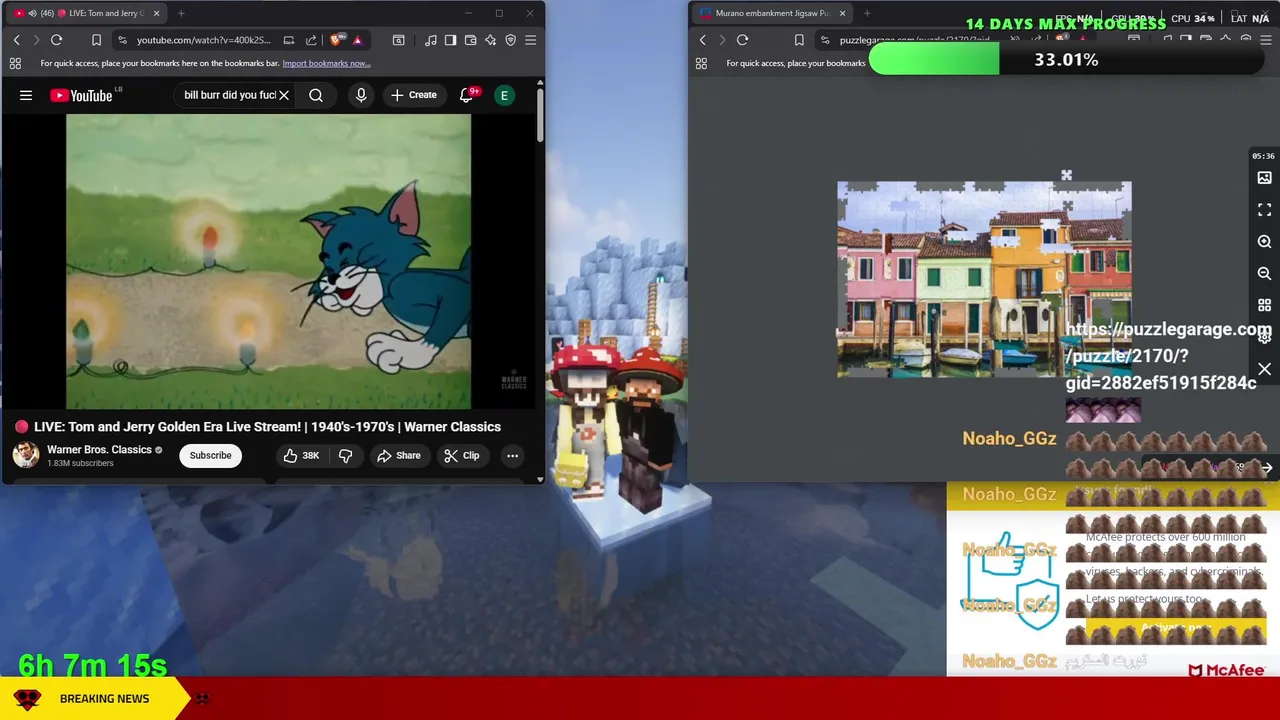Select the Murano embankment Jigsaw Puzzle tab
Viewport: 1280px width, 720px height.
(770, 13)
